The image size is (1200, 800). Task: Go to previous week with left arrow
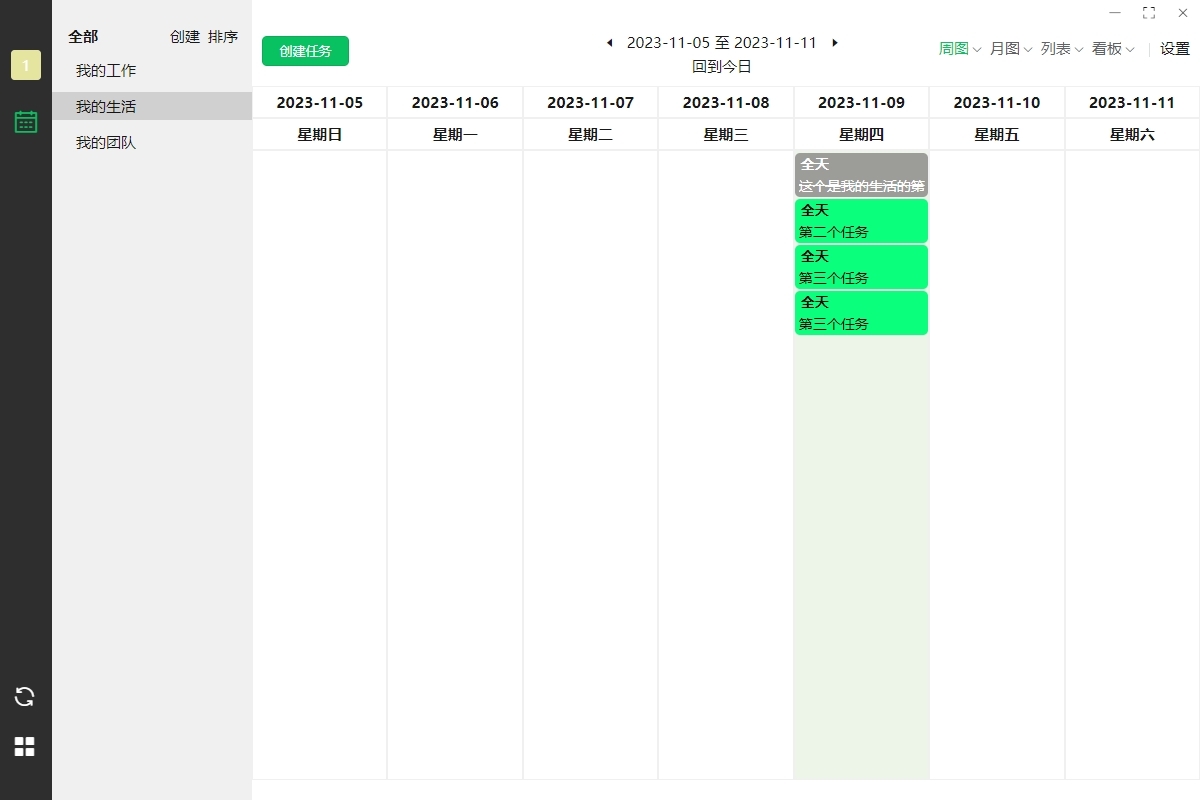[610, 43]
